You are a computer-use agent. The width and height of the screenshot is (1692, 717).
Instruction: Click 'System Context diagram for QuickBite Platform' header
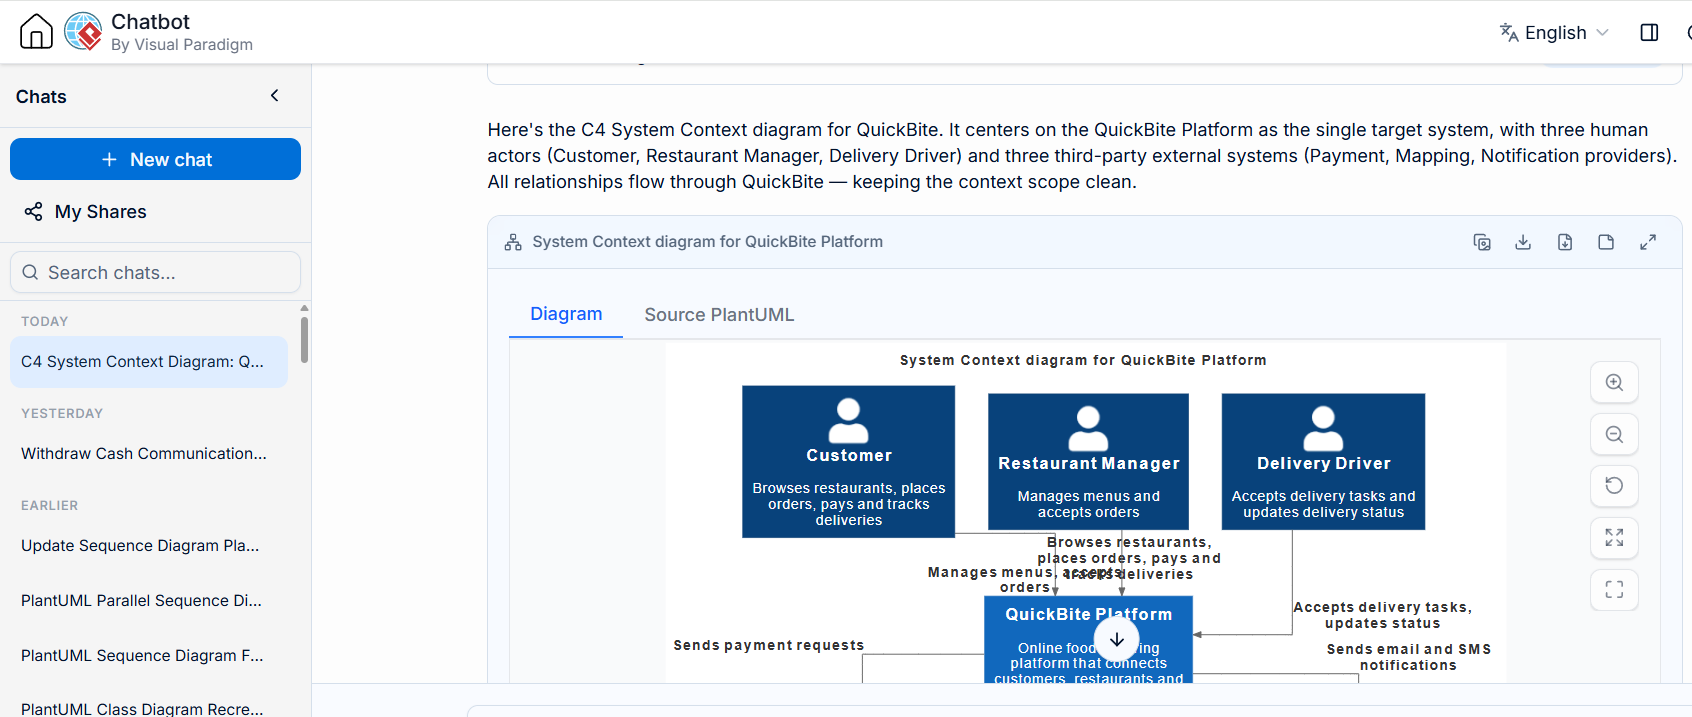click(x=707, y=242)
